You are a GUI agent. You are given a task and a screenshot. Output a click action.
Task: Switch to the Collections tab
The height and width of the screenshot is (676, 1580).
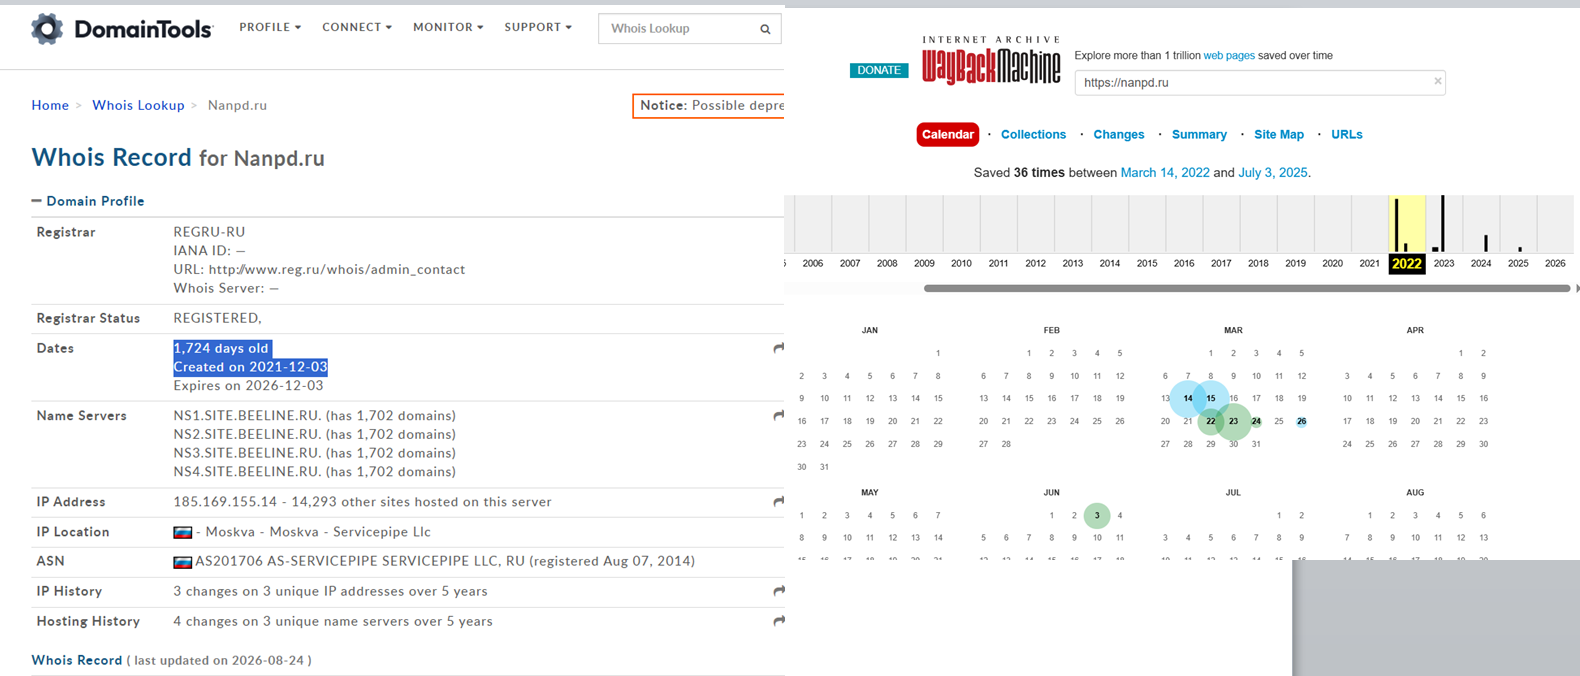tap(1033, 134)
